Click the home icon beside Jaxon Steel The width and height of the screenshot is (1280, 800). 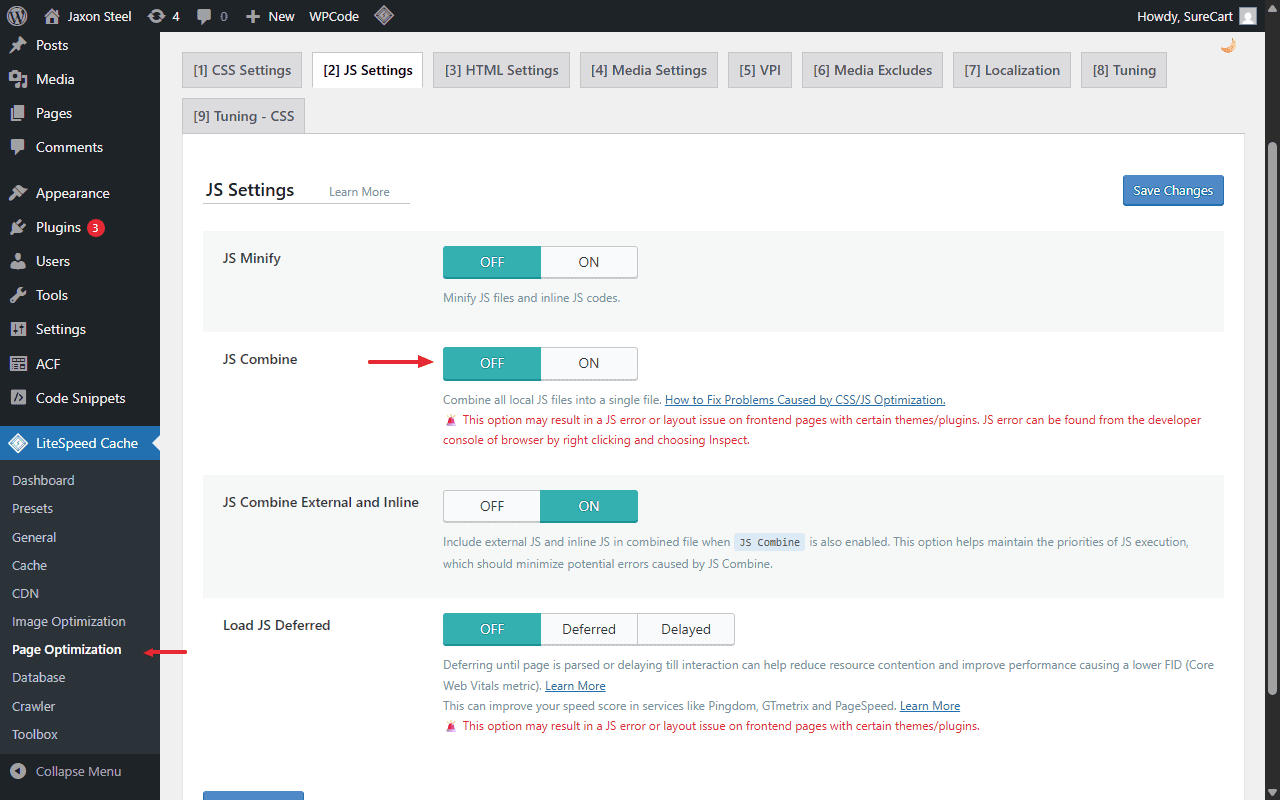52,16
